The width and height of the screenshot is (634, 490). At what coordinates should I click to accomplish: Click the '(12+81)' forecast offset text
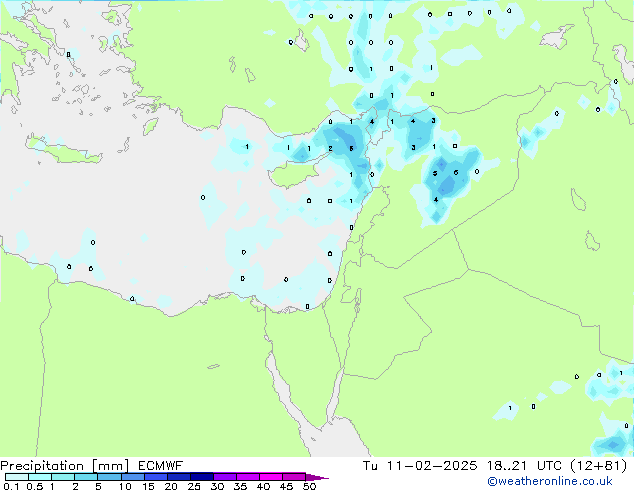point(598,466)
